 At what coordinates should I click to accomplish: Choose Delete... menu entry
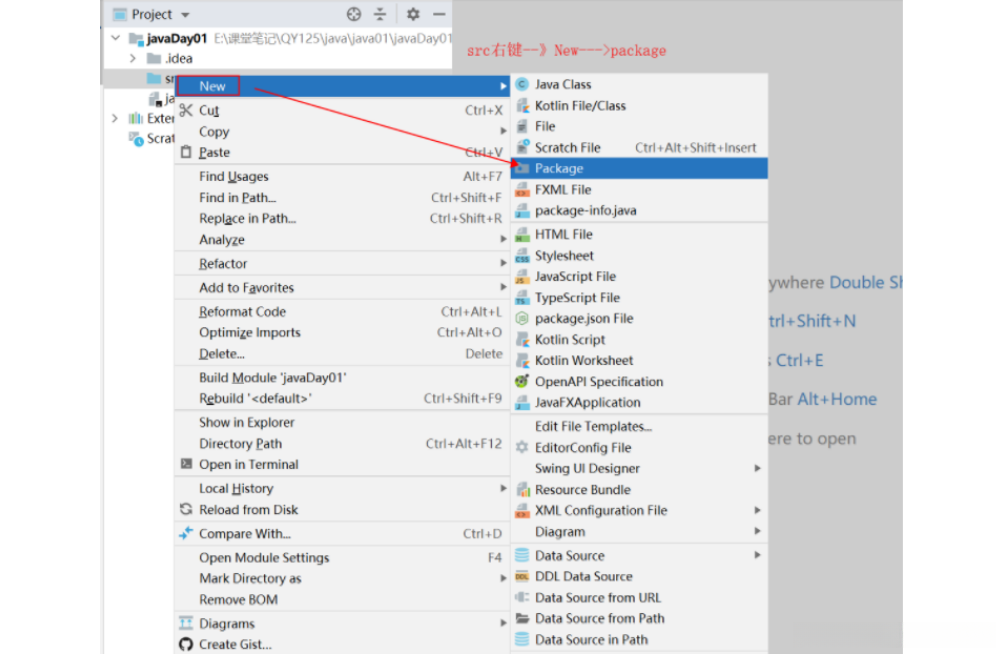(342, 354)
